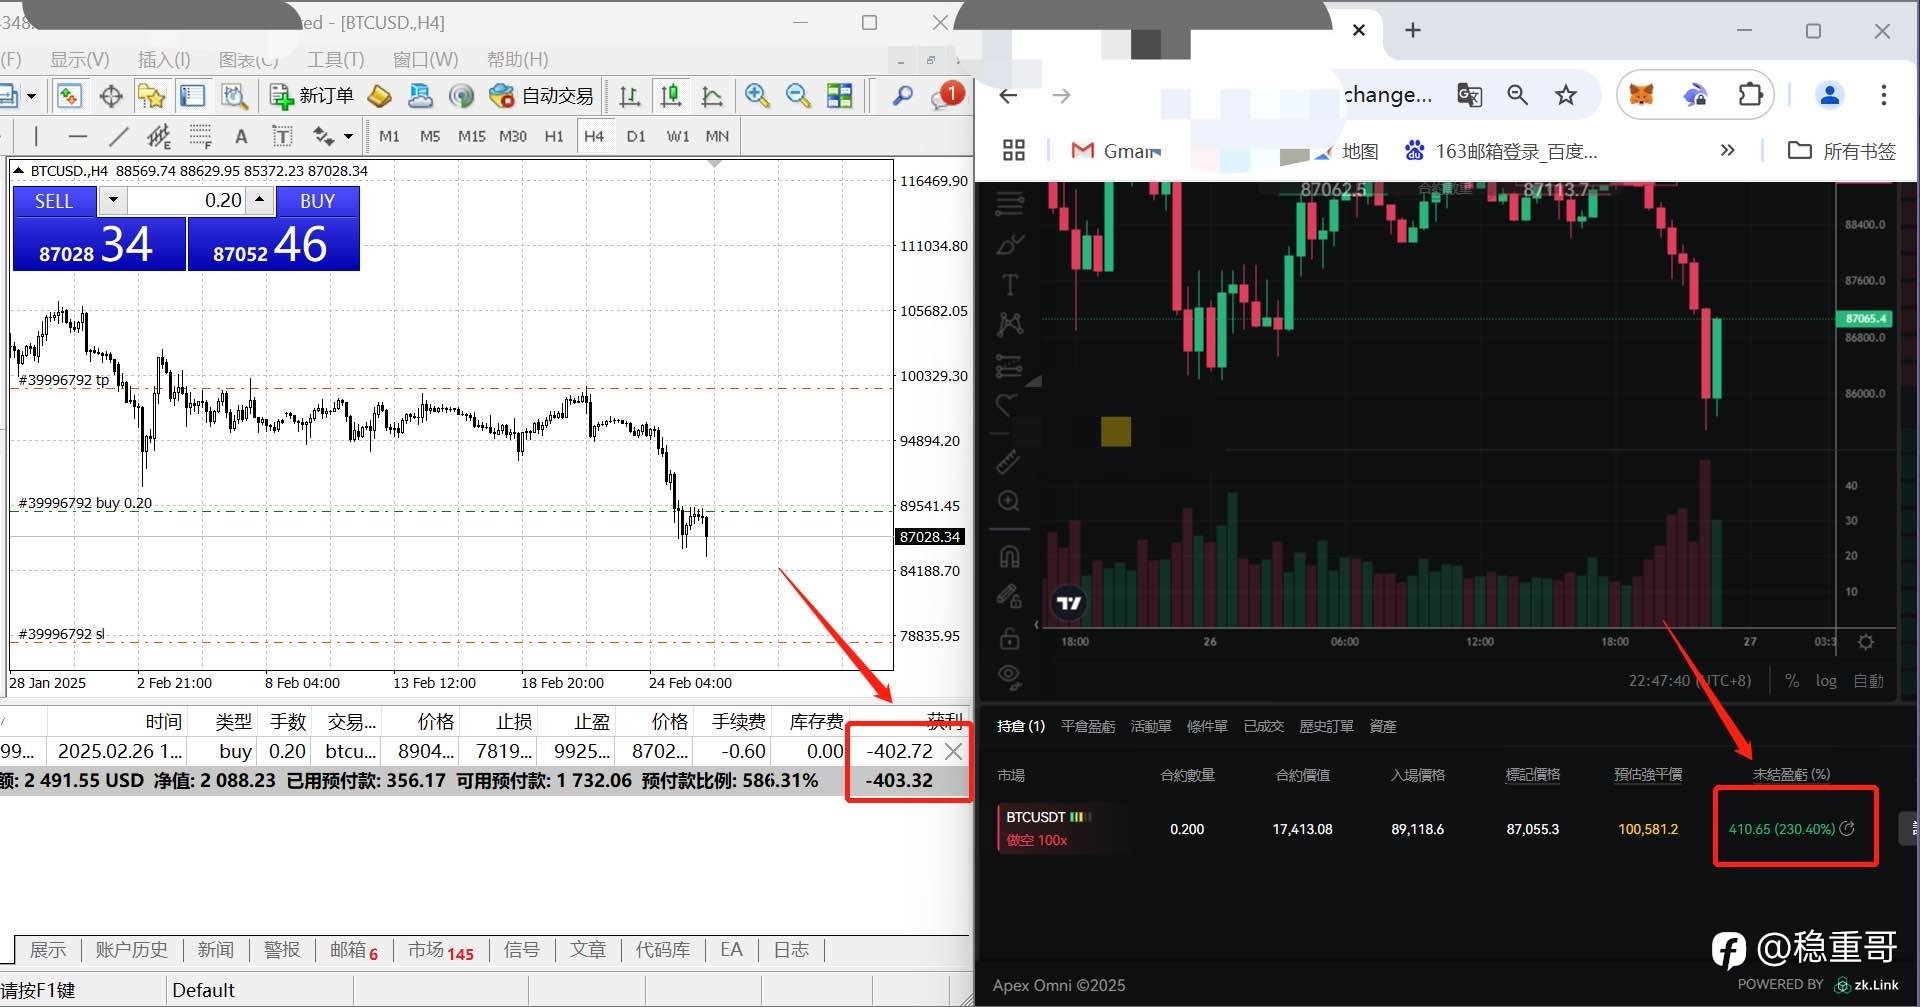This screenshot has width=1920, height=1007.
Task: Switch timeframe to H1
Action: pos(554,136)
